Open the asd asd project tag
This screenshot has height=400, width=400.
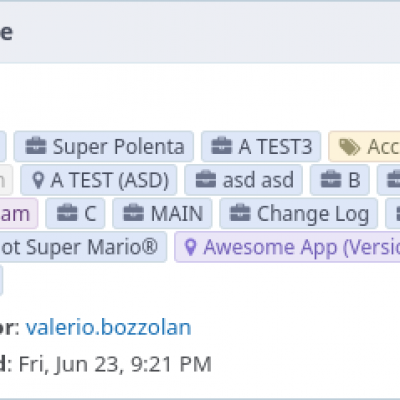coord(243,180)
